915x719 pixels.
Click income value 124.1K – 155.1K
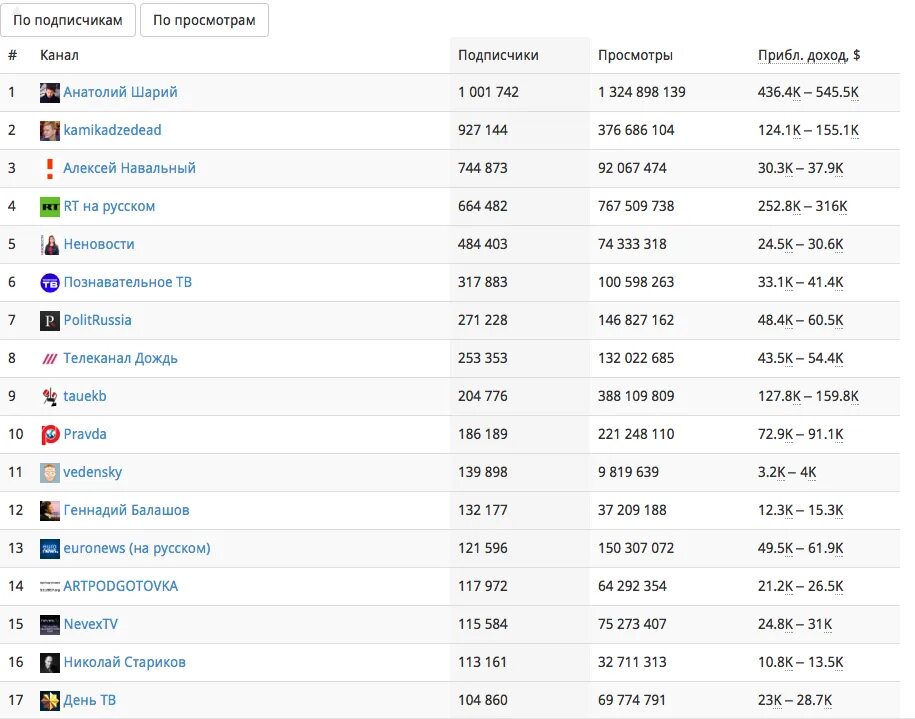coord(808,130)
